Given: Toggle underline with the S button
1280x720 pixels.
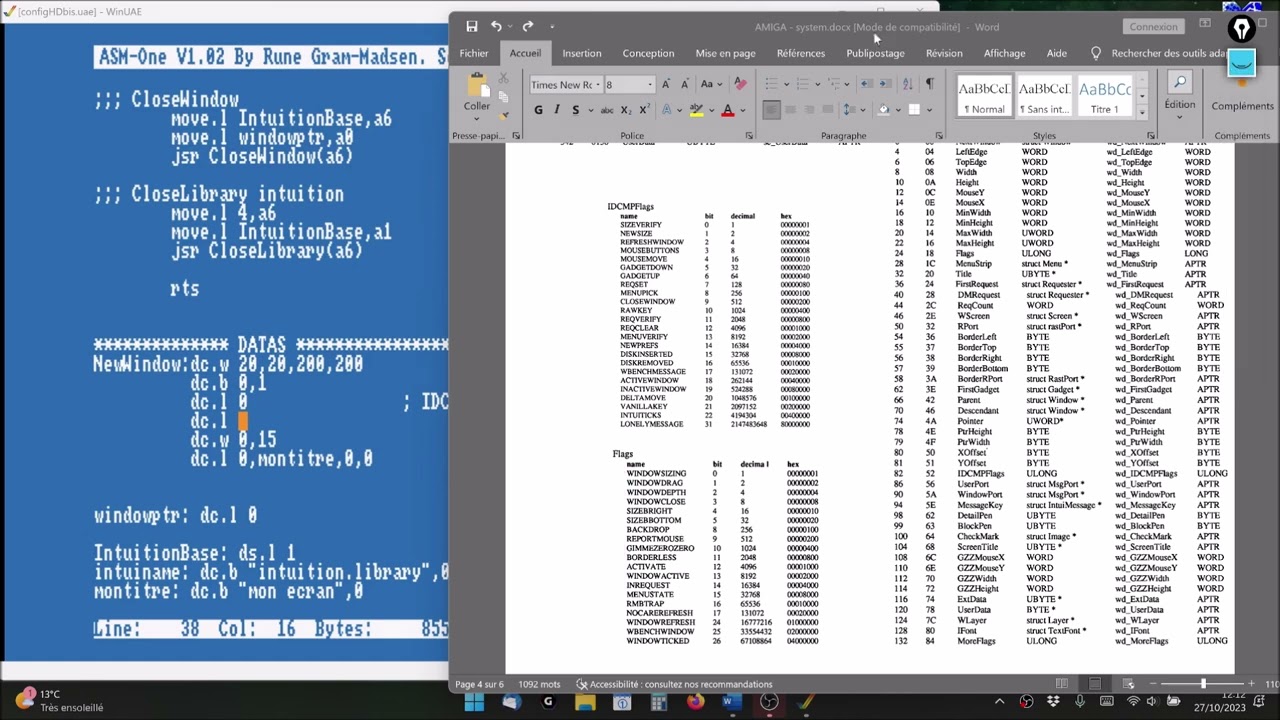Looking at the screenshot, I should [578, 110].
